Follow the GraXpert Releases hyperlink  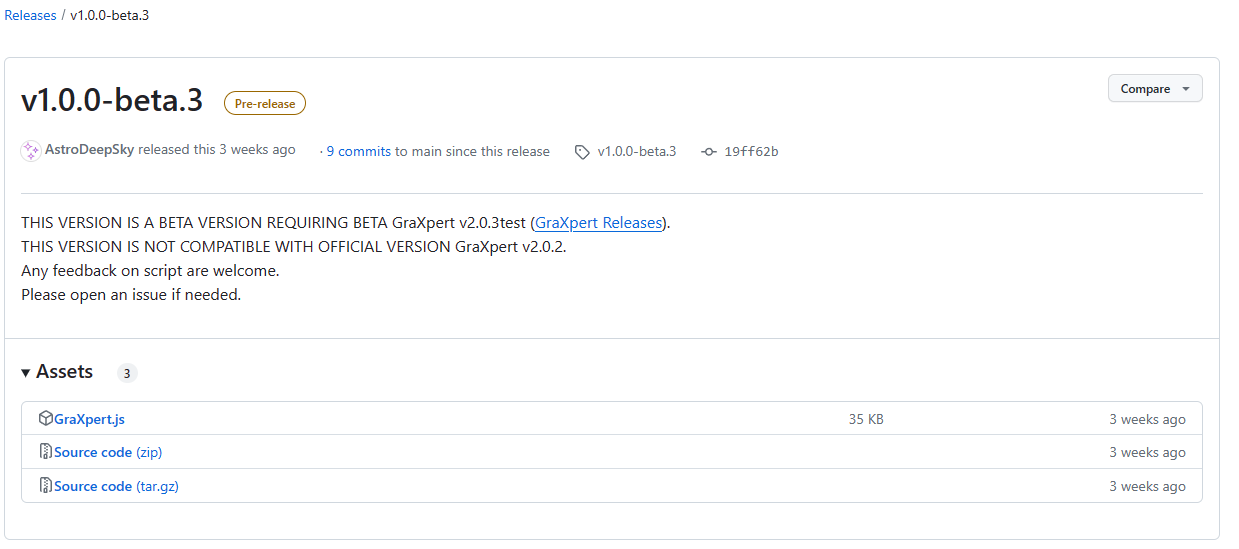pyautogui.click(x=599, y=223)
